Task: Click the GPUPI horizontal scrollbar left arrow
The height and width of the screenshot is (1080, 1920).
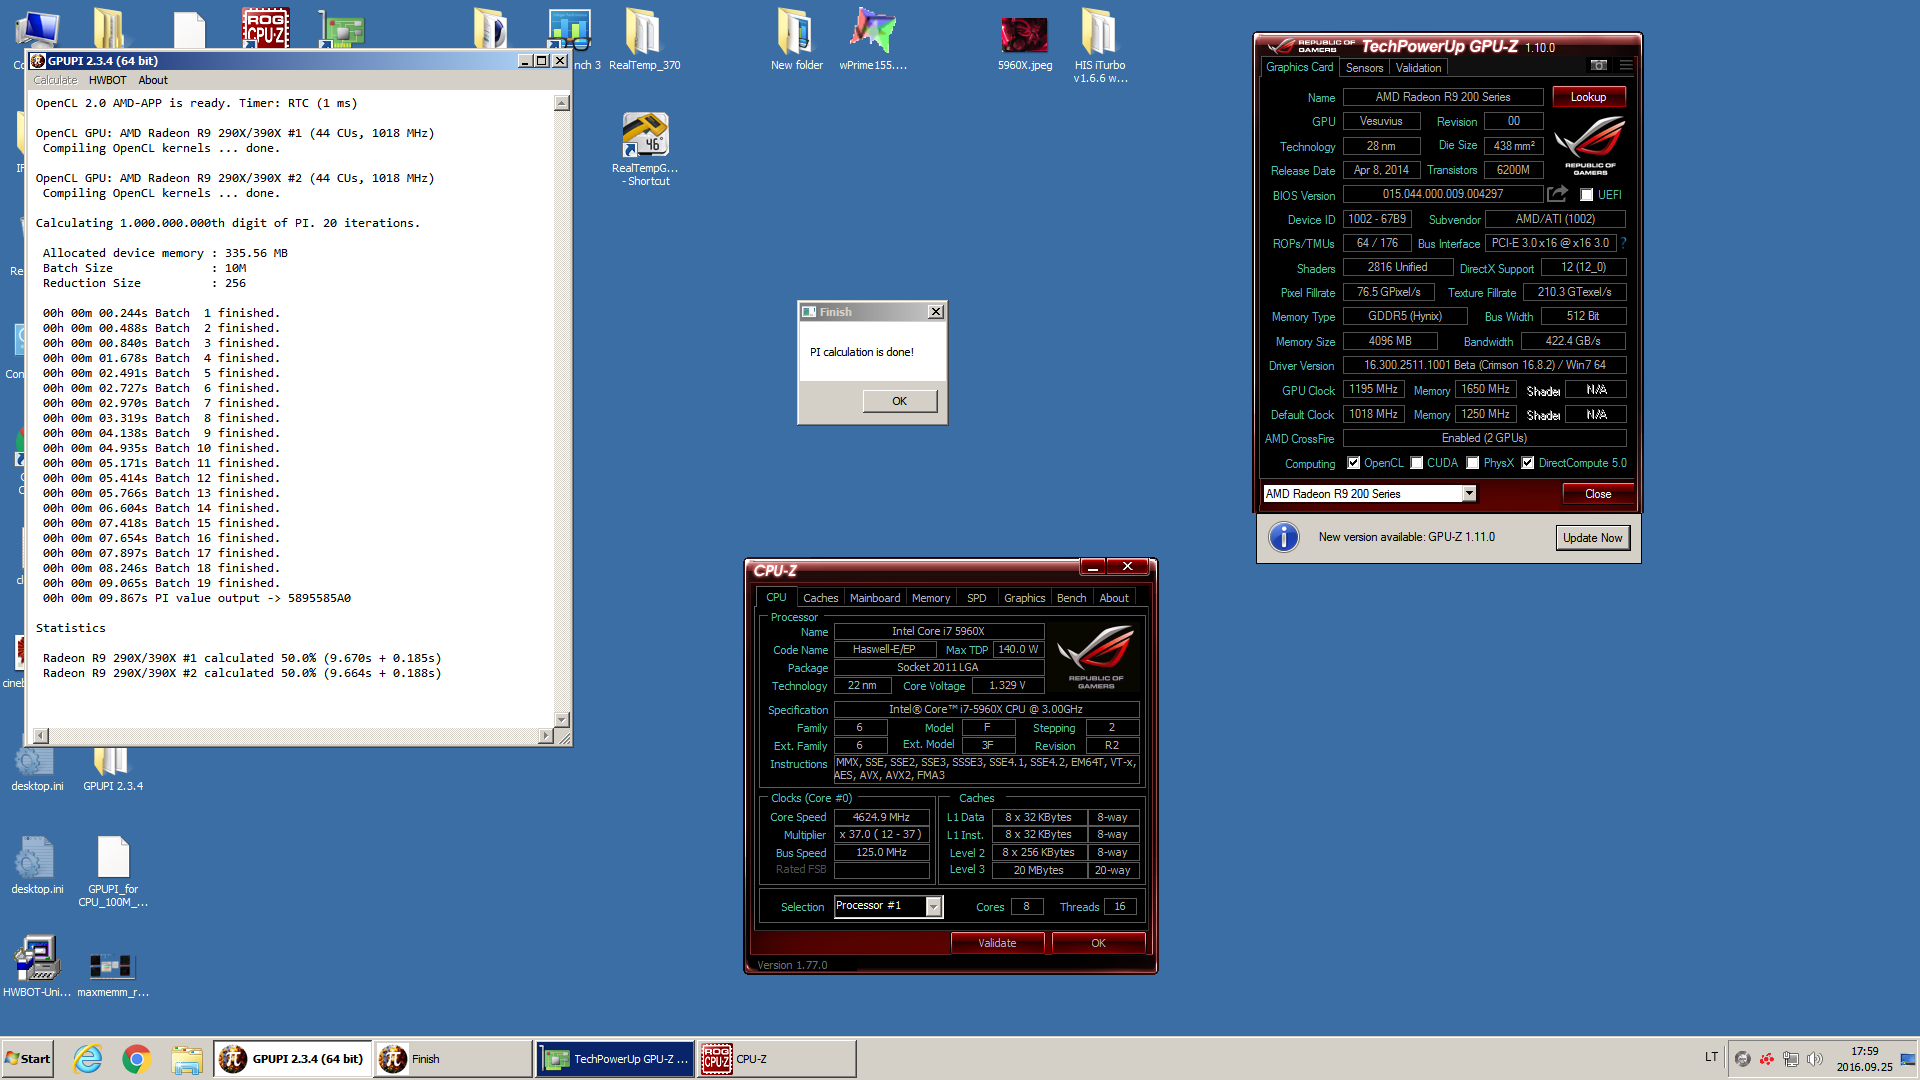Action: coord(41,736)
